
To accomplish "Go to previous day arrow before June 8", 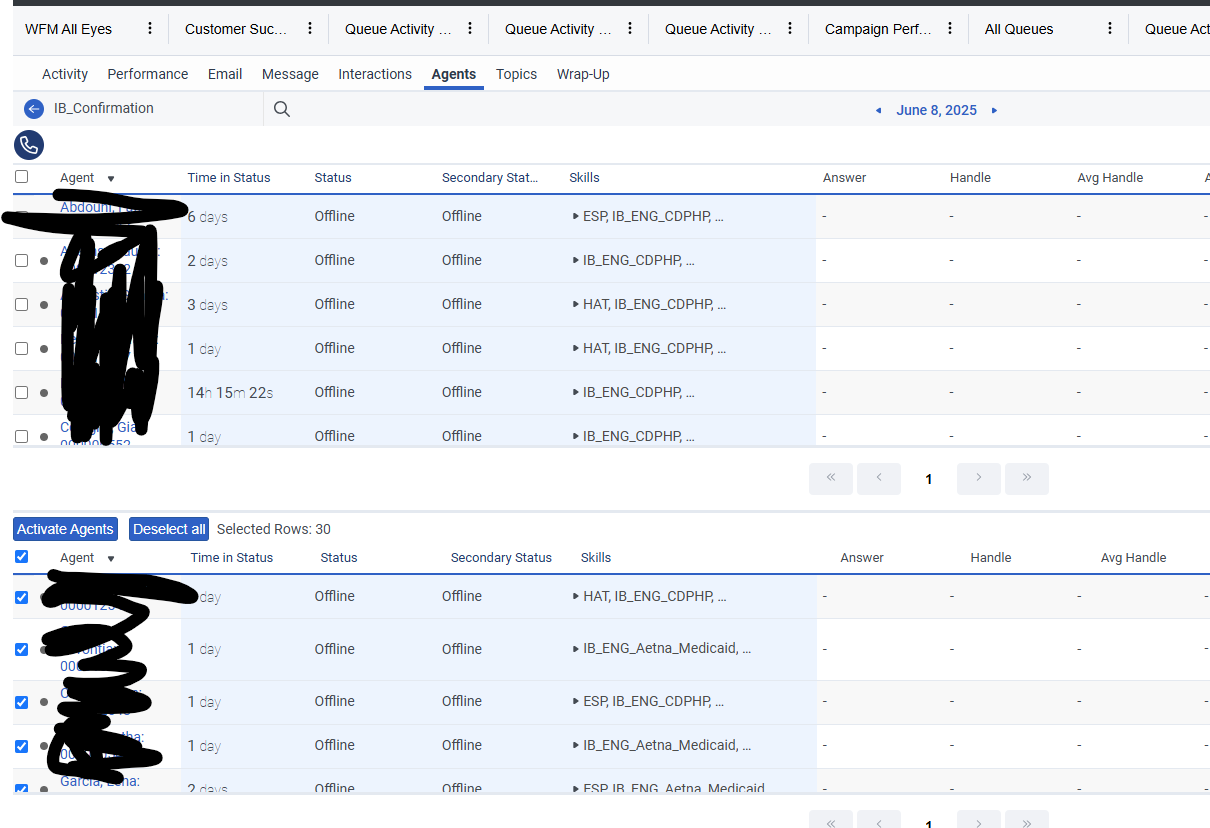I will (x=878, y=110).
